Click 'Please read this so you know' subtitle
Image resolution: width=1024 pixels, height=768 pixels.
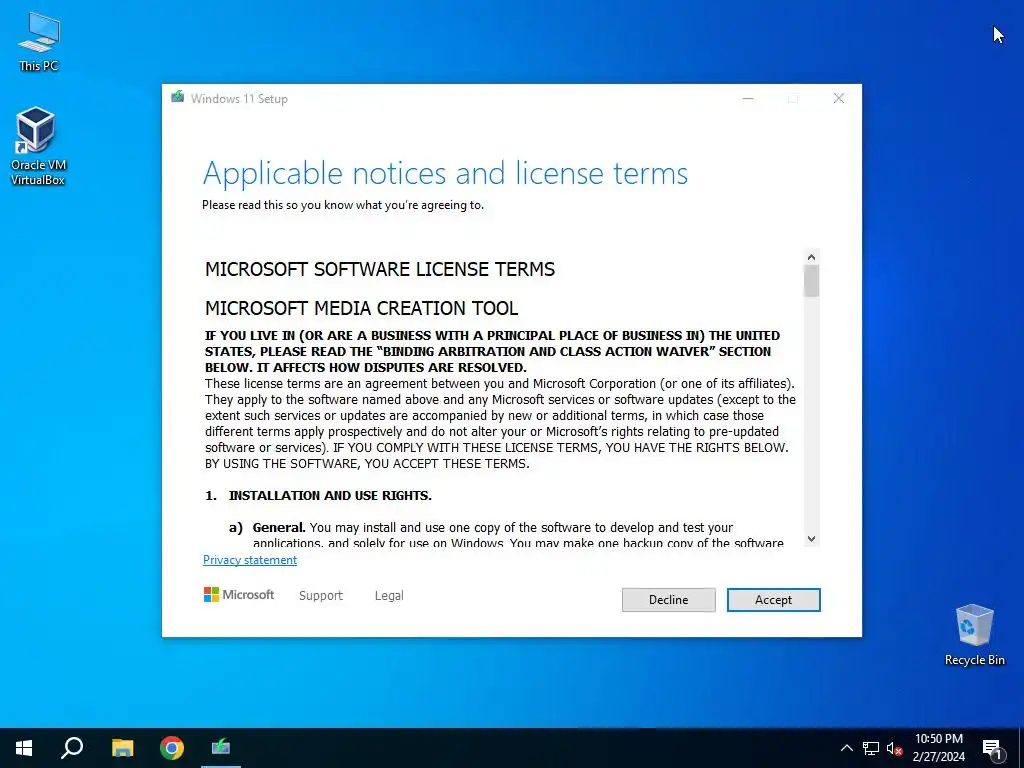(x=343, y=204)
